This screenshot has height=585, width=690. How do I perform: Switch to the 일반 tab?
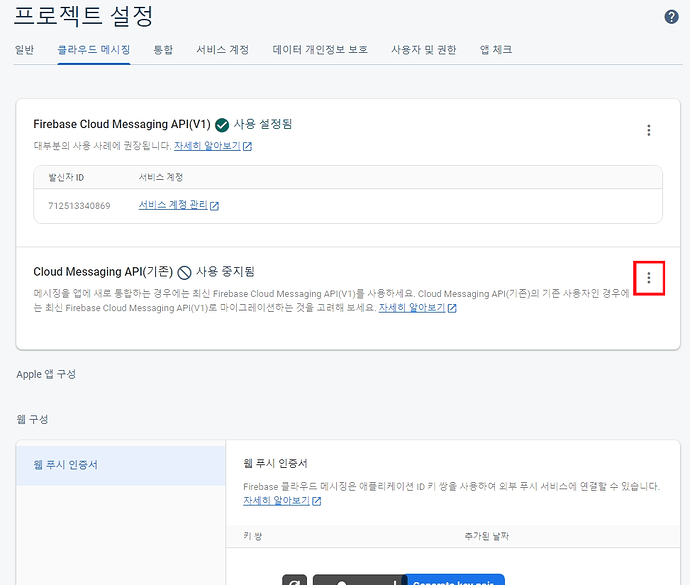pyautogui.click(x=24, y=50)
